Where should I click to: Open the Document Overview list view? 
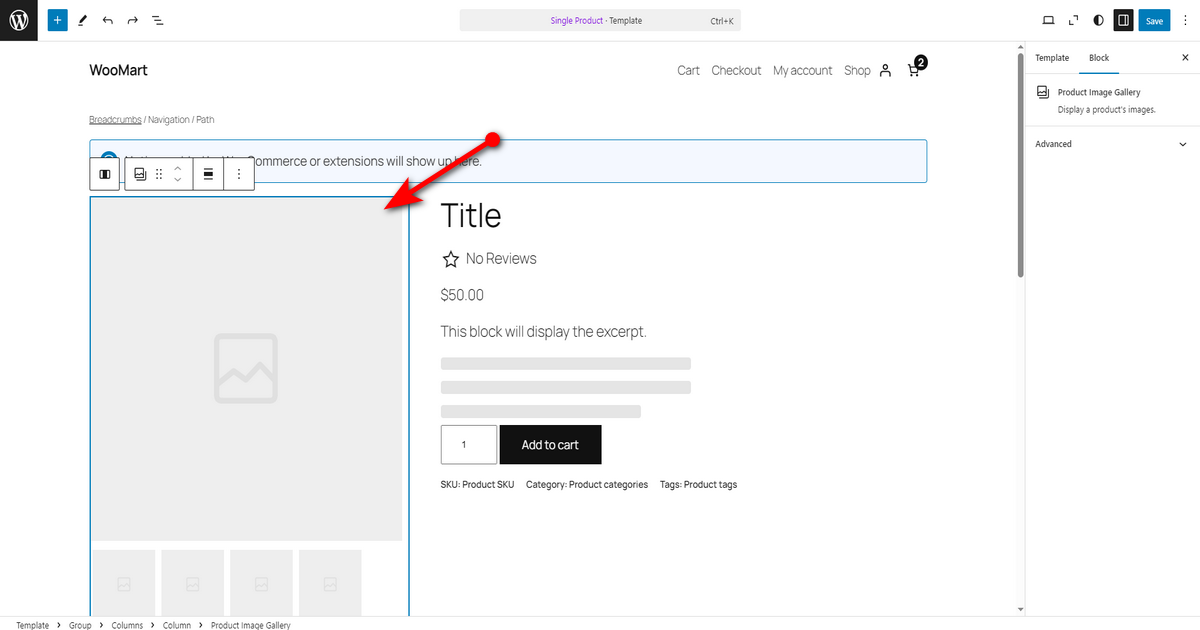pyautogui.click(x=158, y=20)
